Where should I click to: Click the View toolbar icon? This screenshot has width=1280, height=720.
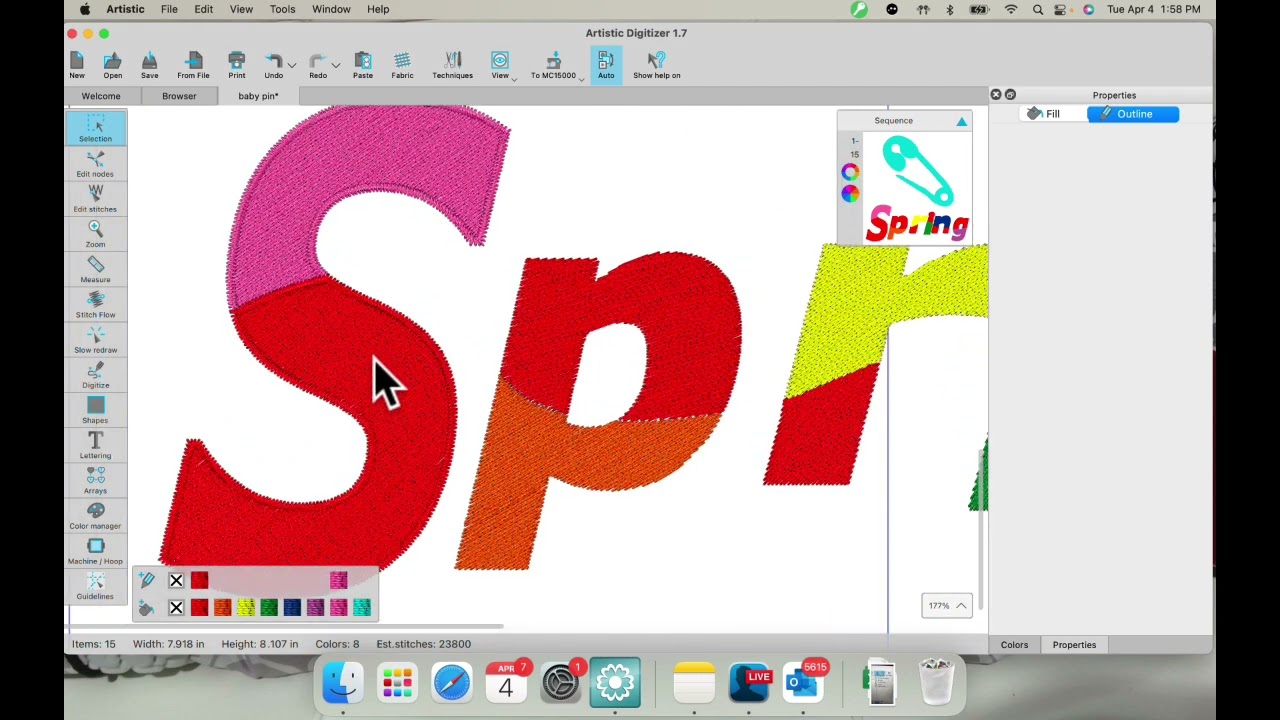tap(500, 66)
